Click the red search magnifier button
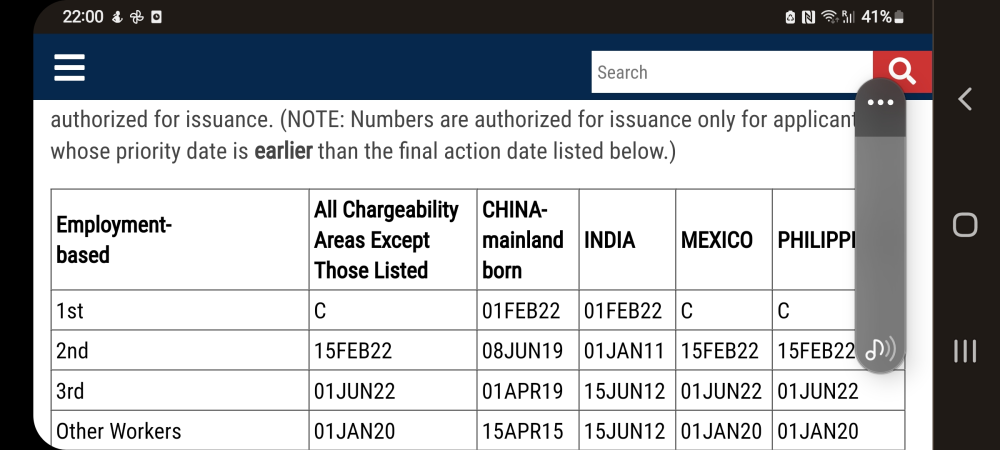Screen dimensions: 1000x450 click(x=902, y=71)
